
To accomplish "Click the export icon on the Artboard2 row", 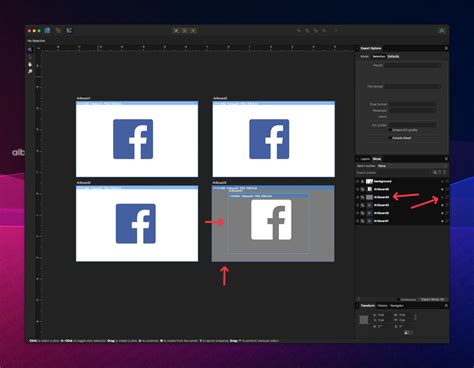I will (x=447, y=213).
